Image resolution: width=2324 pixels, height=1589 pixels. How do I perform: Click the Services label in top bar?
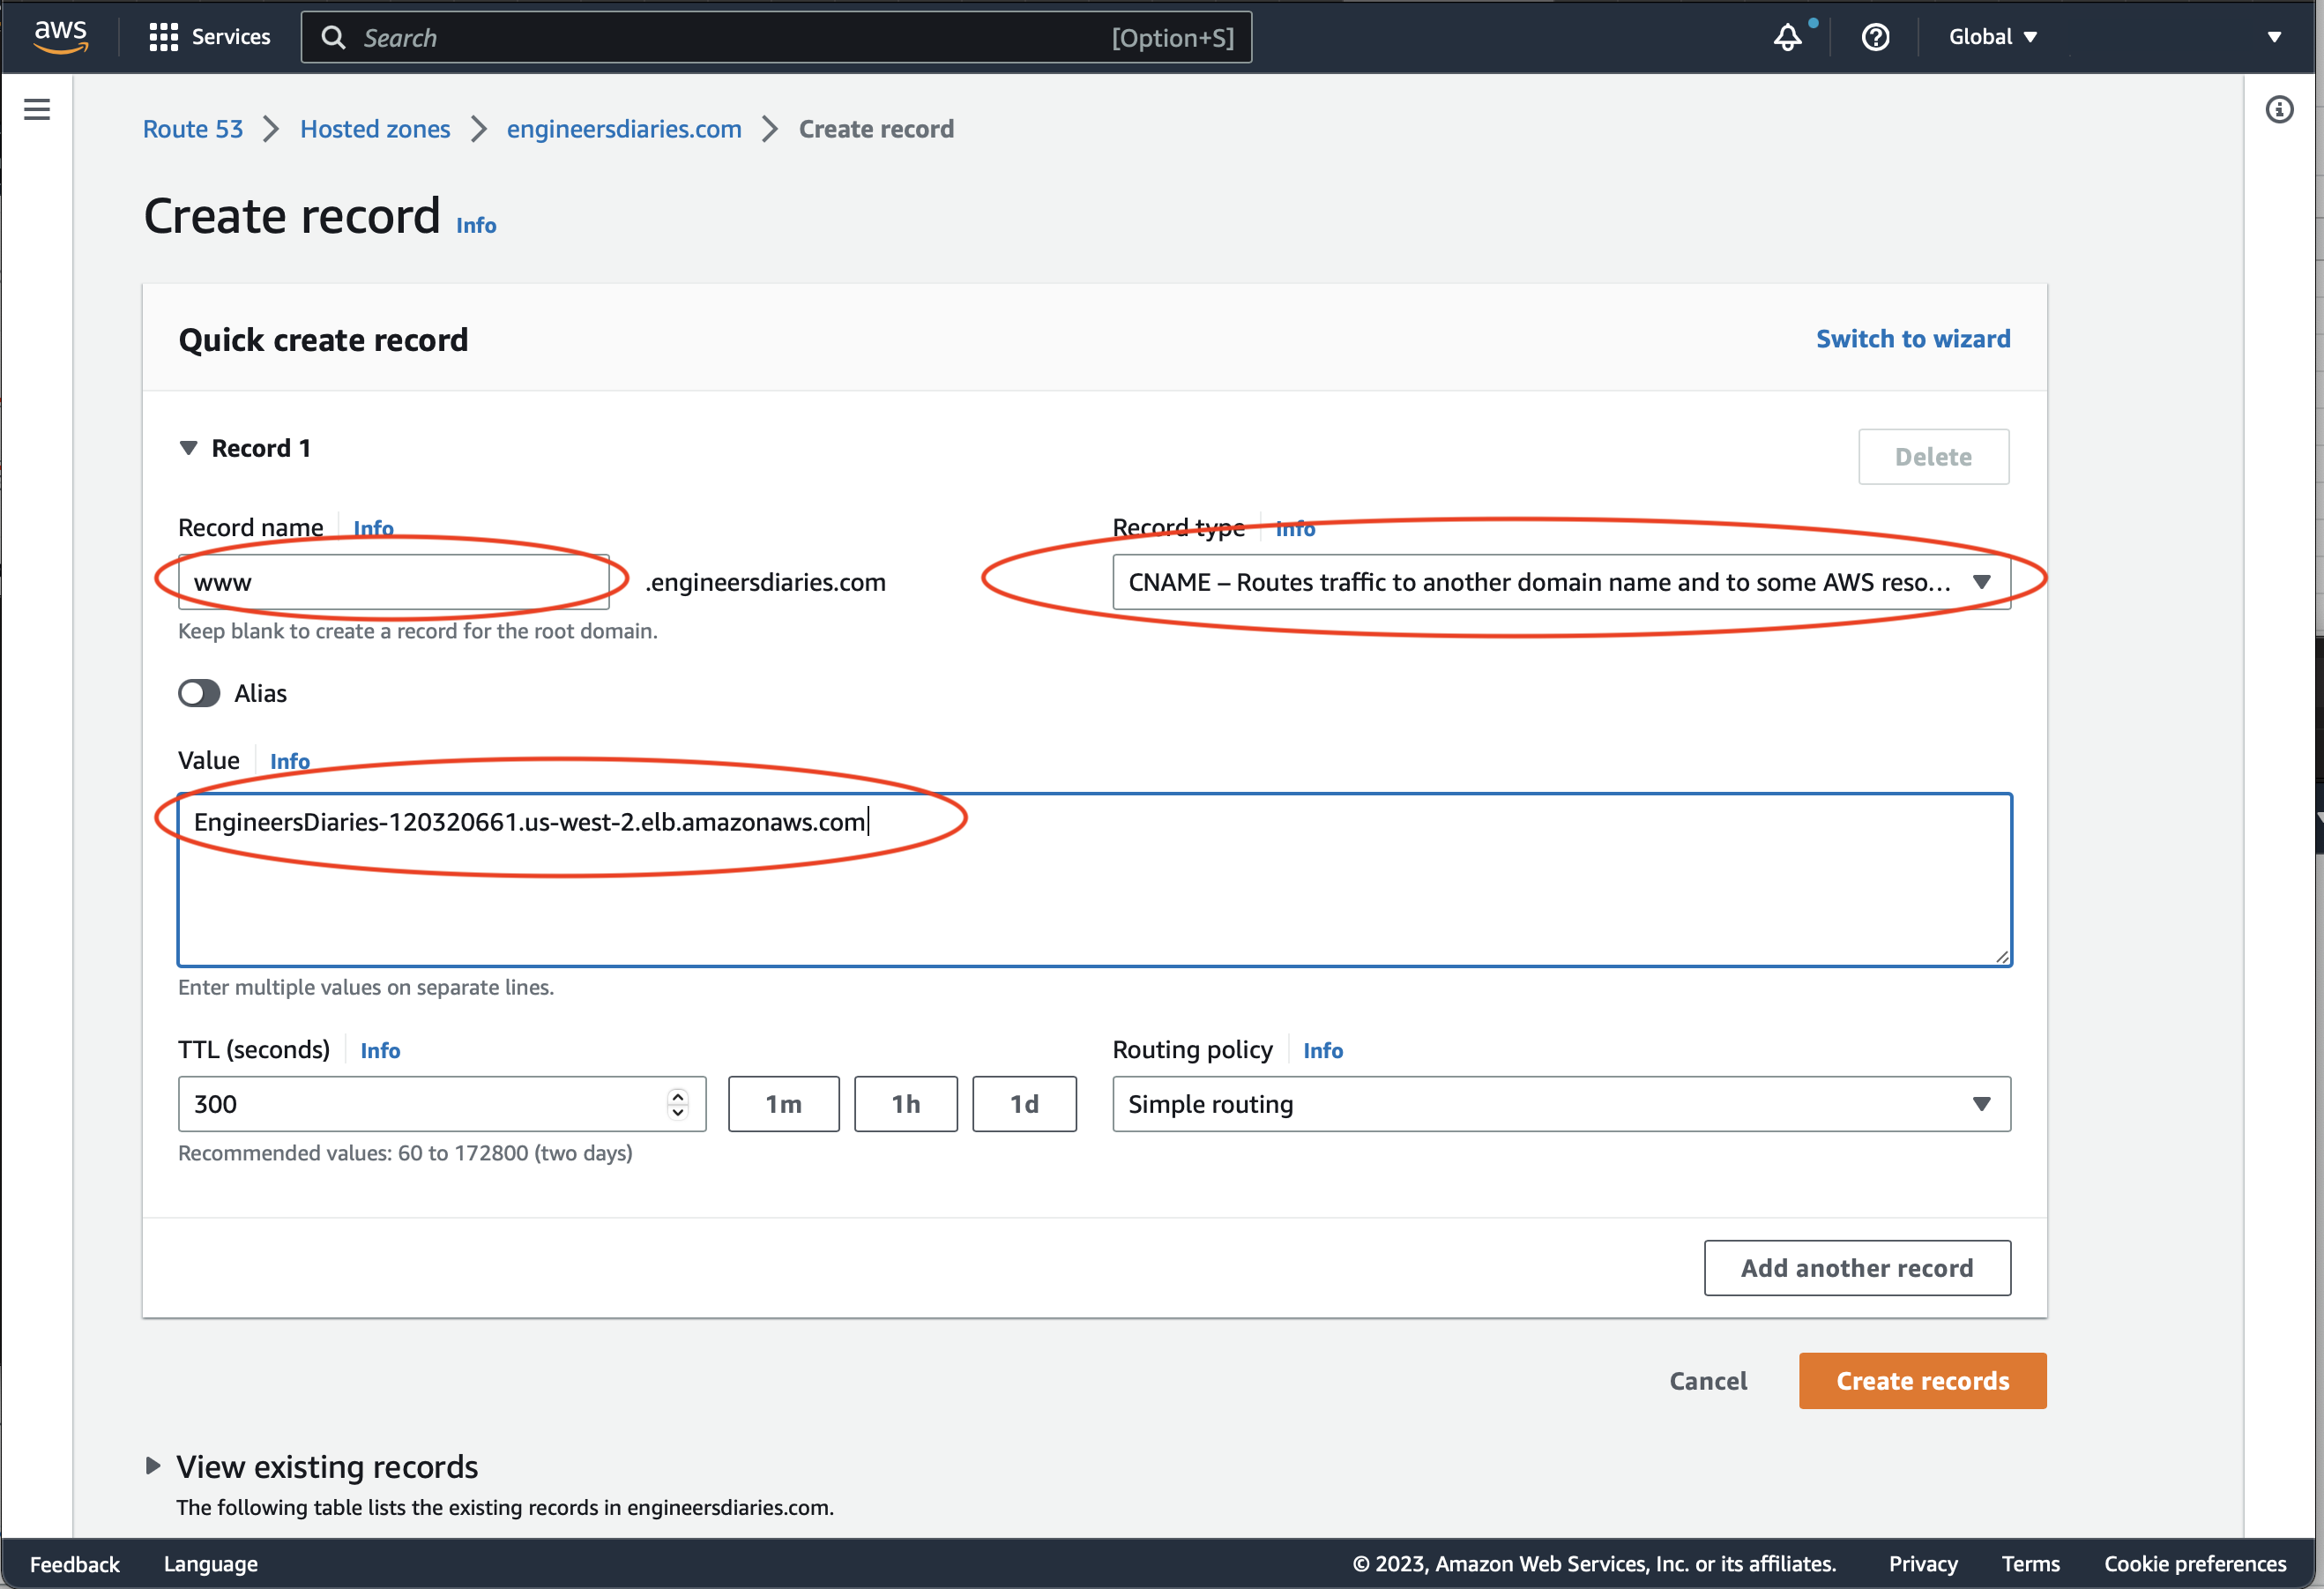[x=231, y=37]
